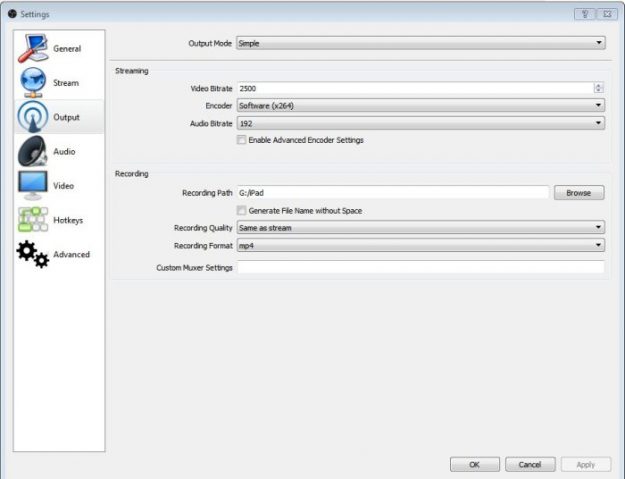Switch to the General tab label
625x479 pixels.
point(67,49)
